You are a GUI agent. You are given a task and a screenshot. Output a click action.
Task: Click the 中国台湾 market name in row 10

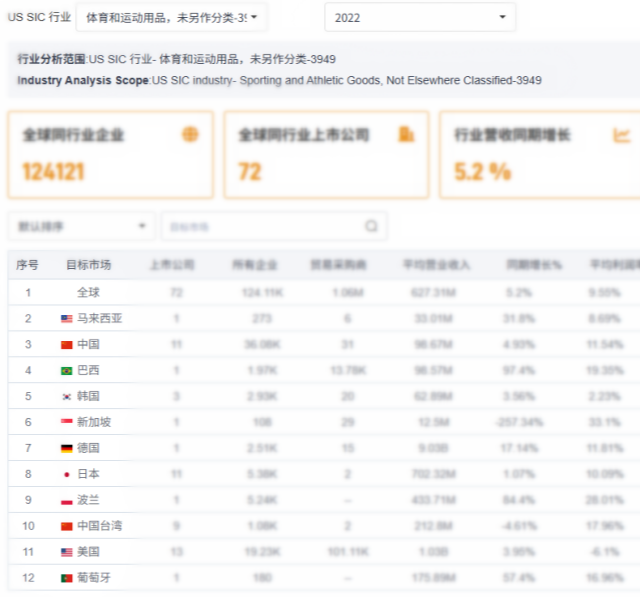[99, 525]
